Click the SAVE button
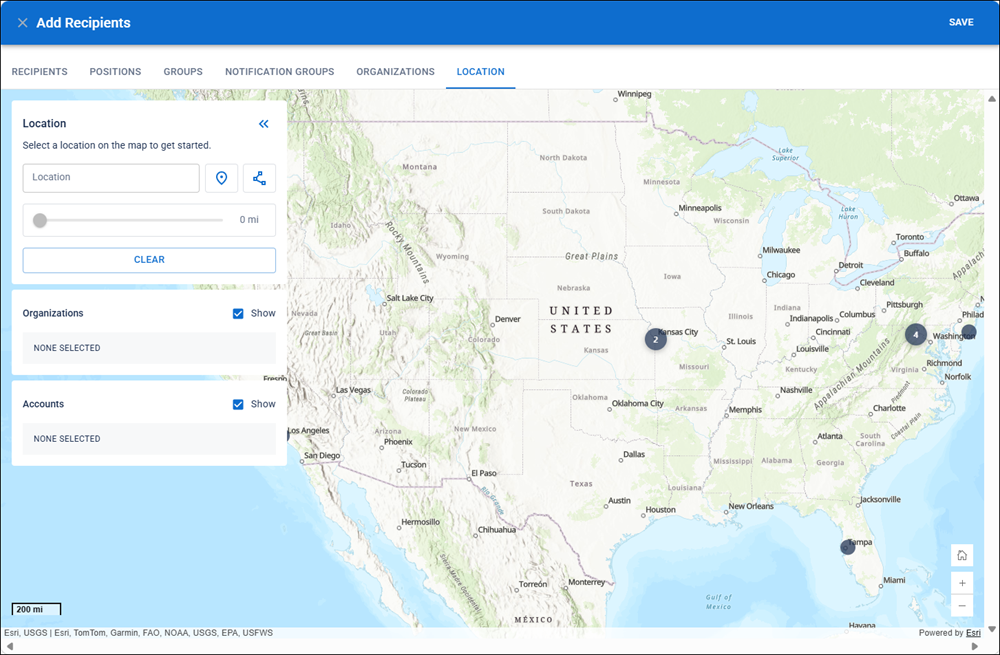Image resolution: width=1000 pixels, height=655 pixels. pyautogui.click(x=960, y=22)
